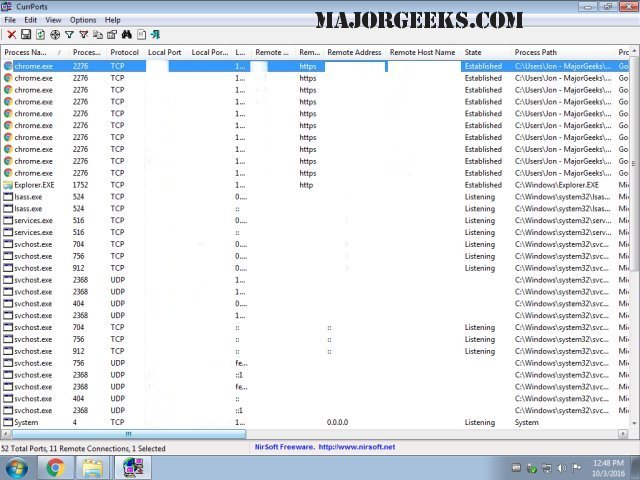Select the Explorer.EXE process name
Screen dimensions: 640x480
pos(34,185)
